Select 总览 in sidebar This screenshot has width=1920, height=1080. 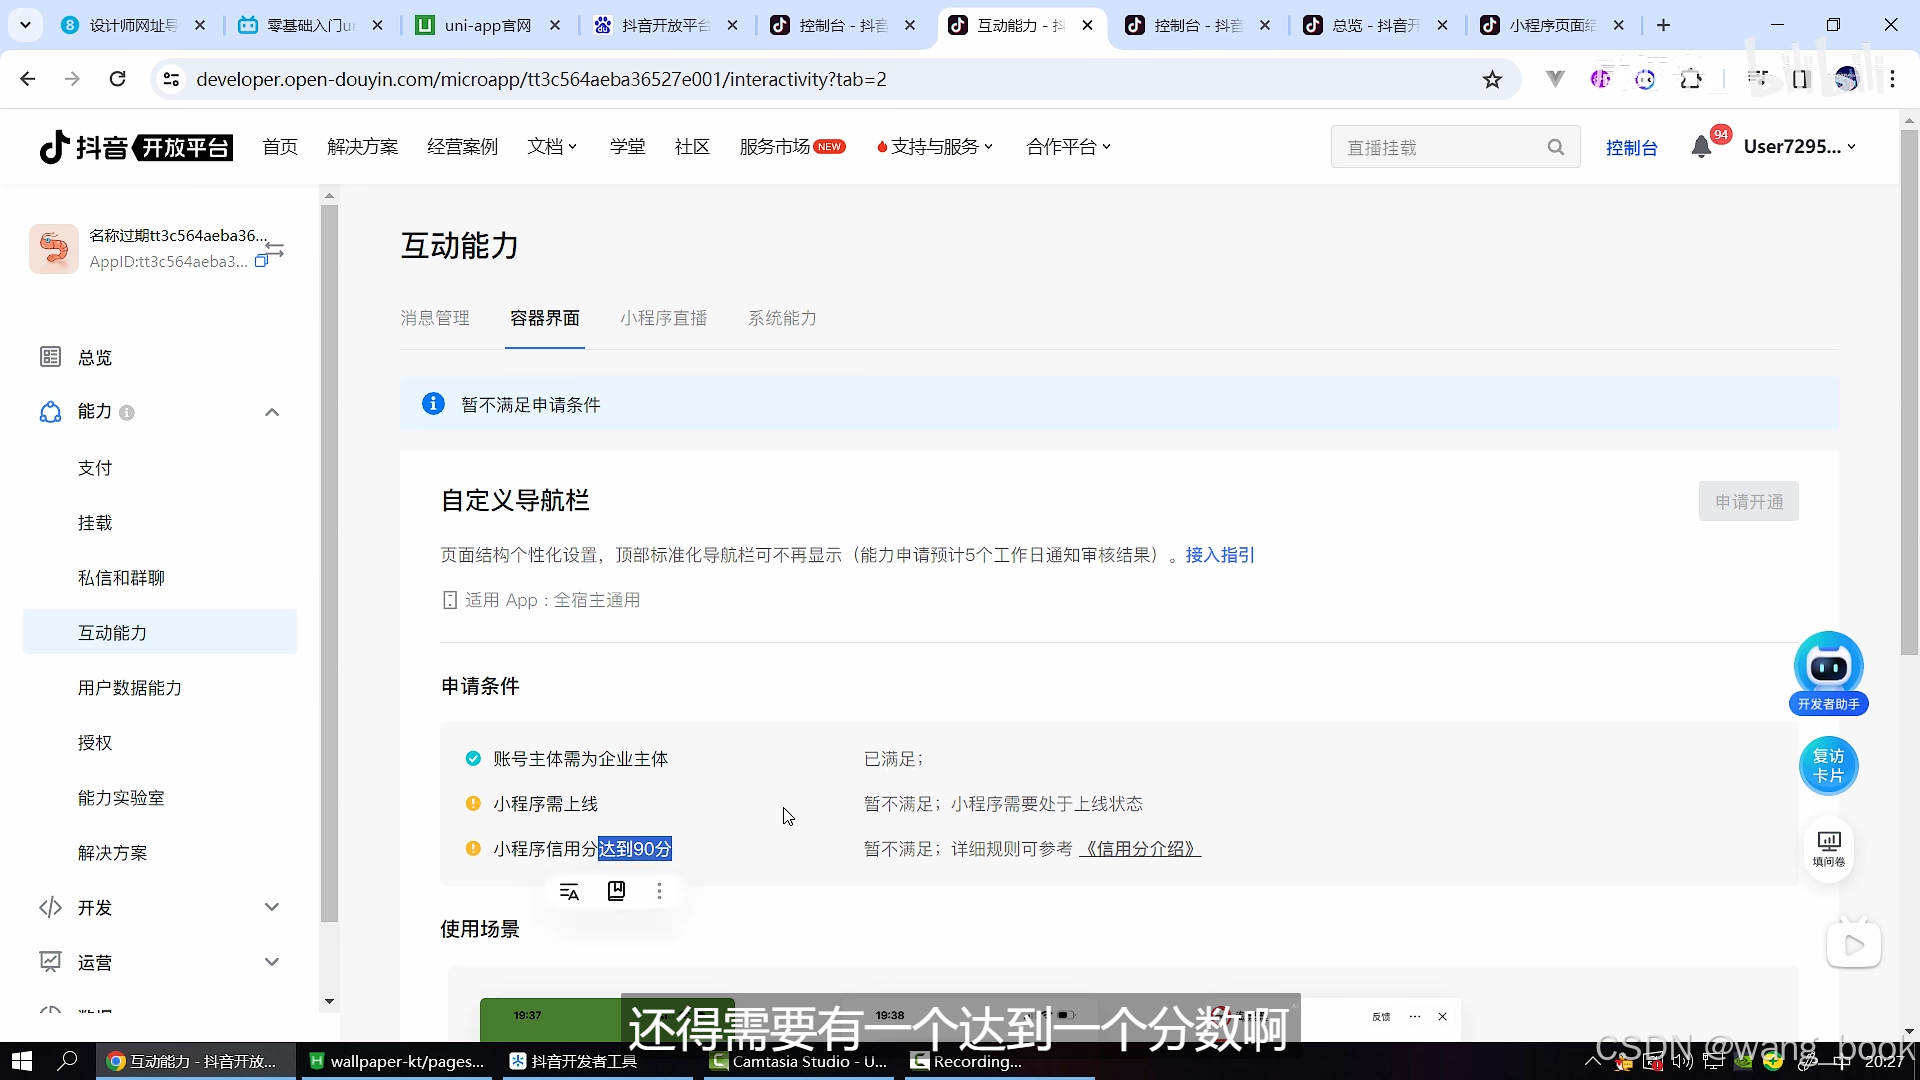point(95,358)
